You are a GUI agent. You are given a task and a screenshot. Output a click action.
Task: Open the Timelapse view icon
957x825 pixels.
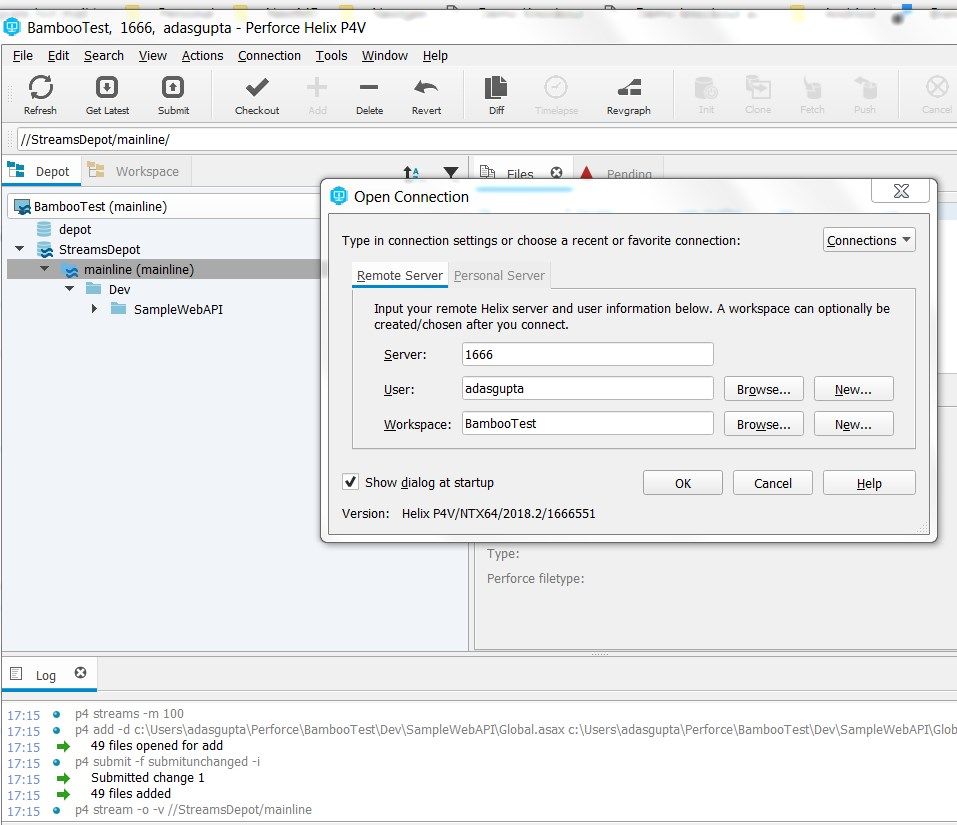coord(556,87)
